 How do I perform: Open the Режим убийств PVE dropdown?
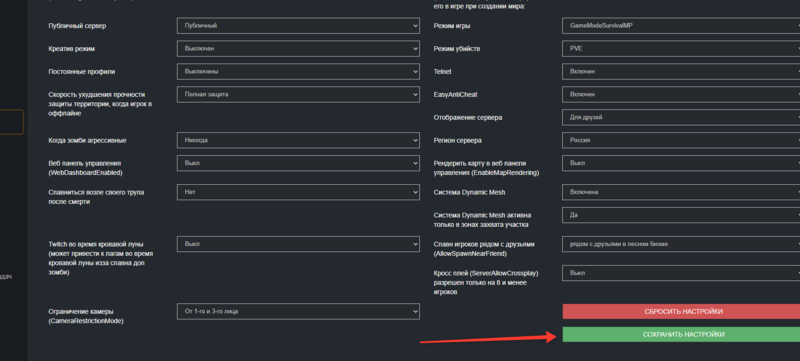click(x=681, y=48)
